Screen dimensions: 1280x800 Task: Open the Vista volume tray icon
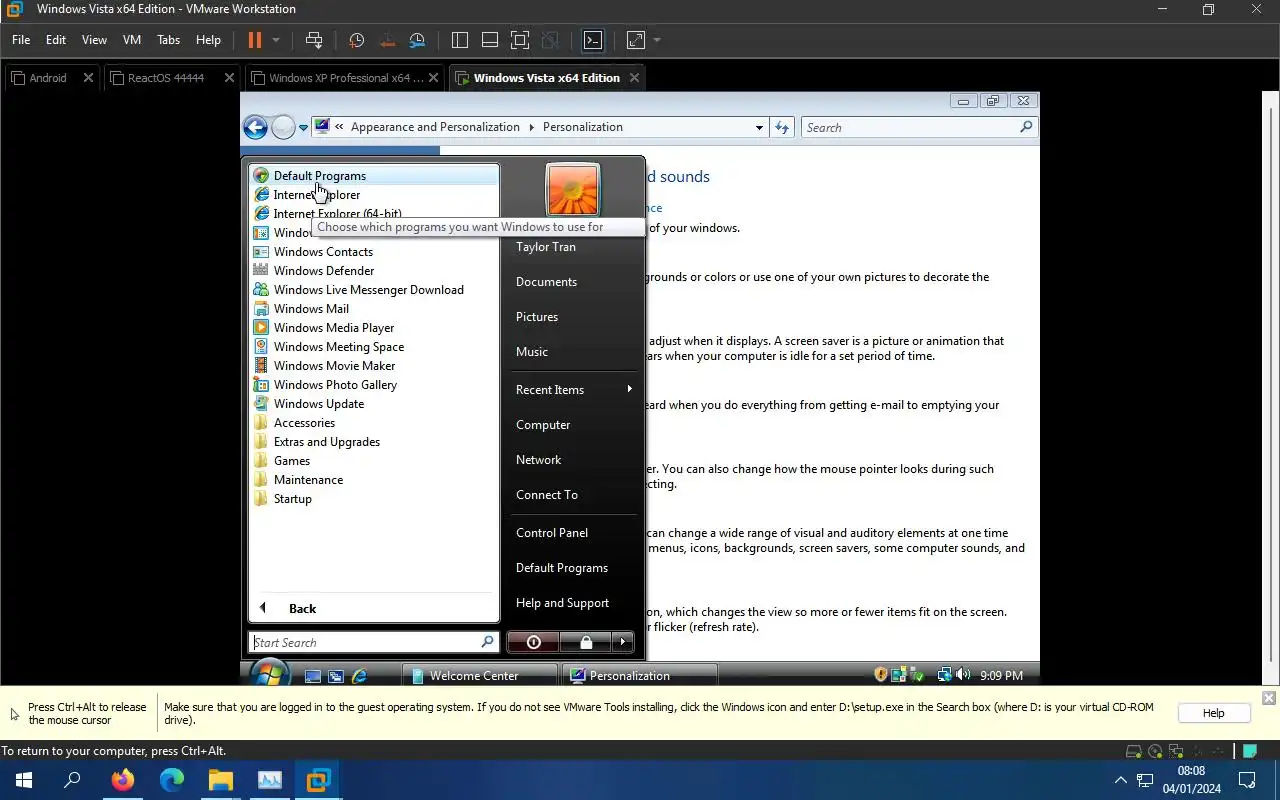962,675
